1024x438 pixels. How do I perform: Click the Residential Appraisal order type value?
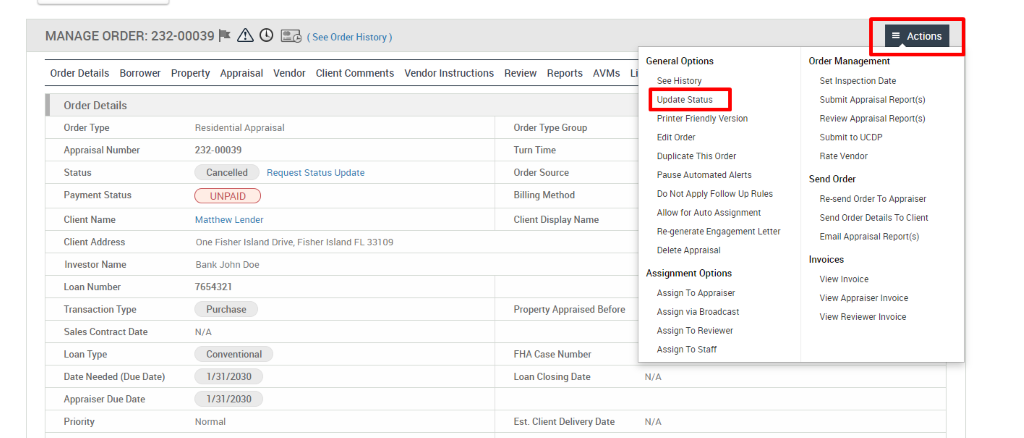pyautogui.click(x=240, y=128)
